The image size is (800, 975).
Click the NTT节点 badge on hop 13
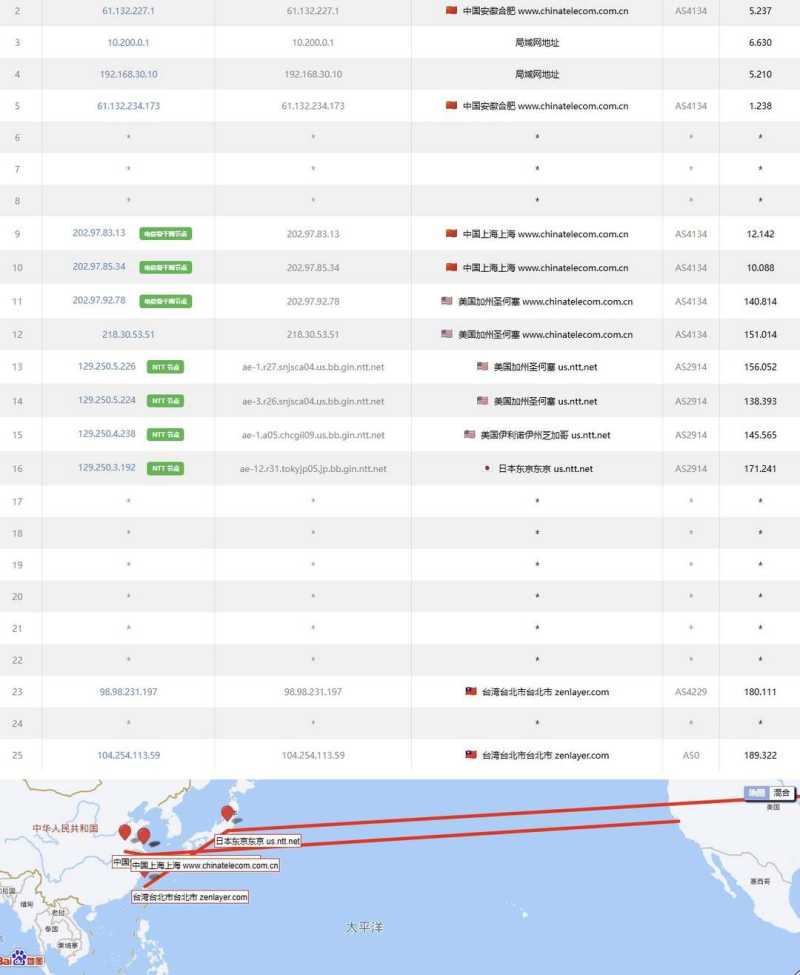[x=163, y=367]
